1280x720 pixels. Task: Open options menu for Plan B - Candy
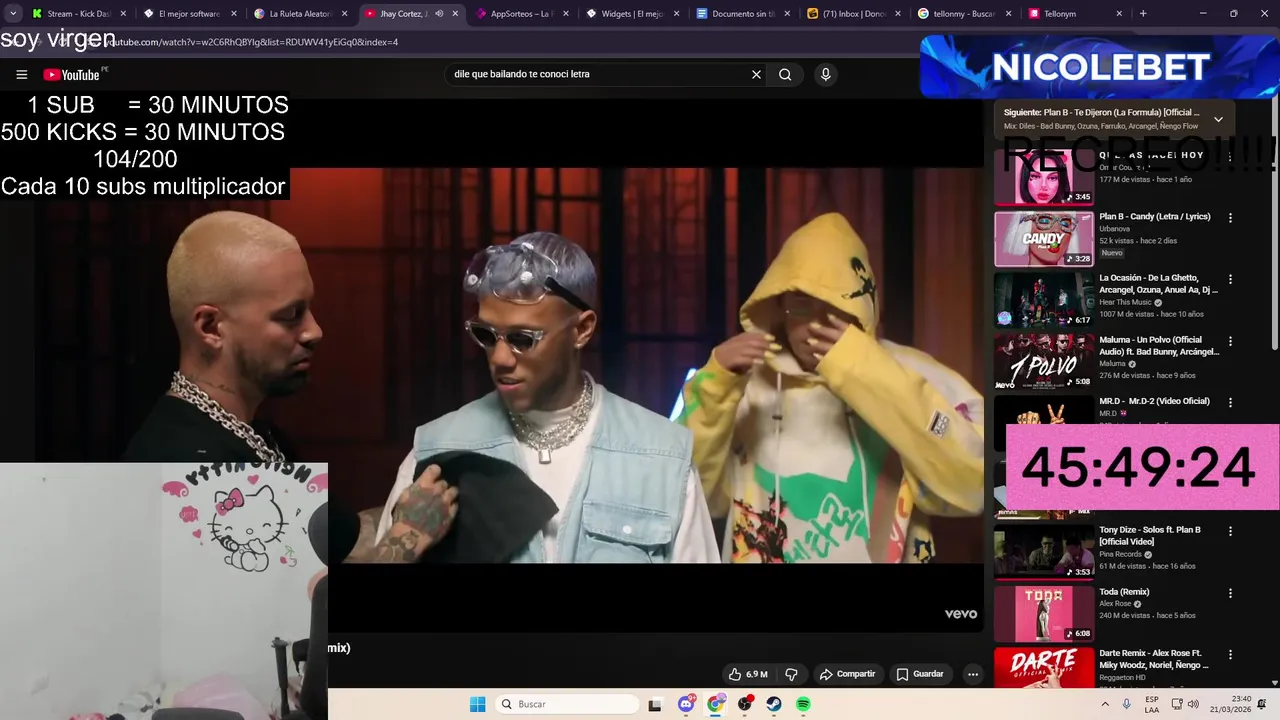[1230, 217]
